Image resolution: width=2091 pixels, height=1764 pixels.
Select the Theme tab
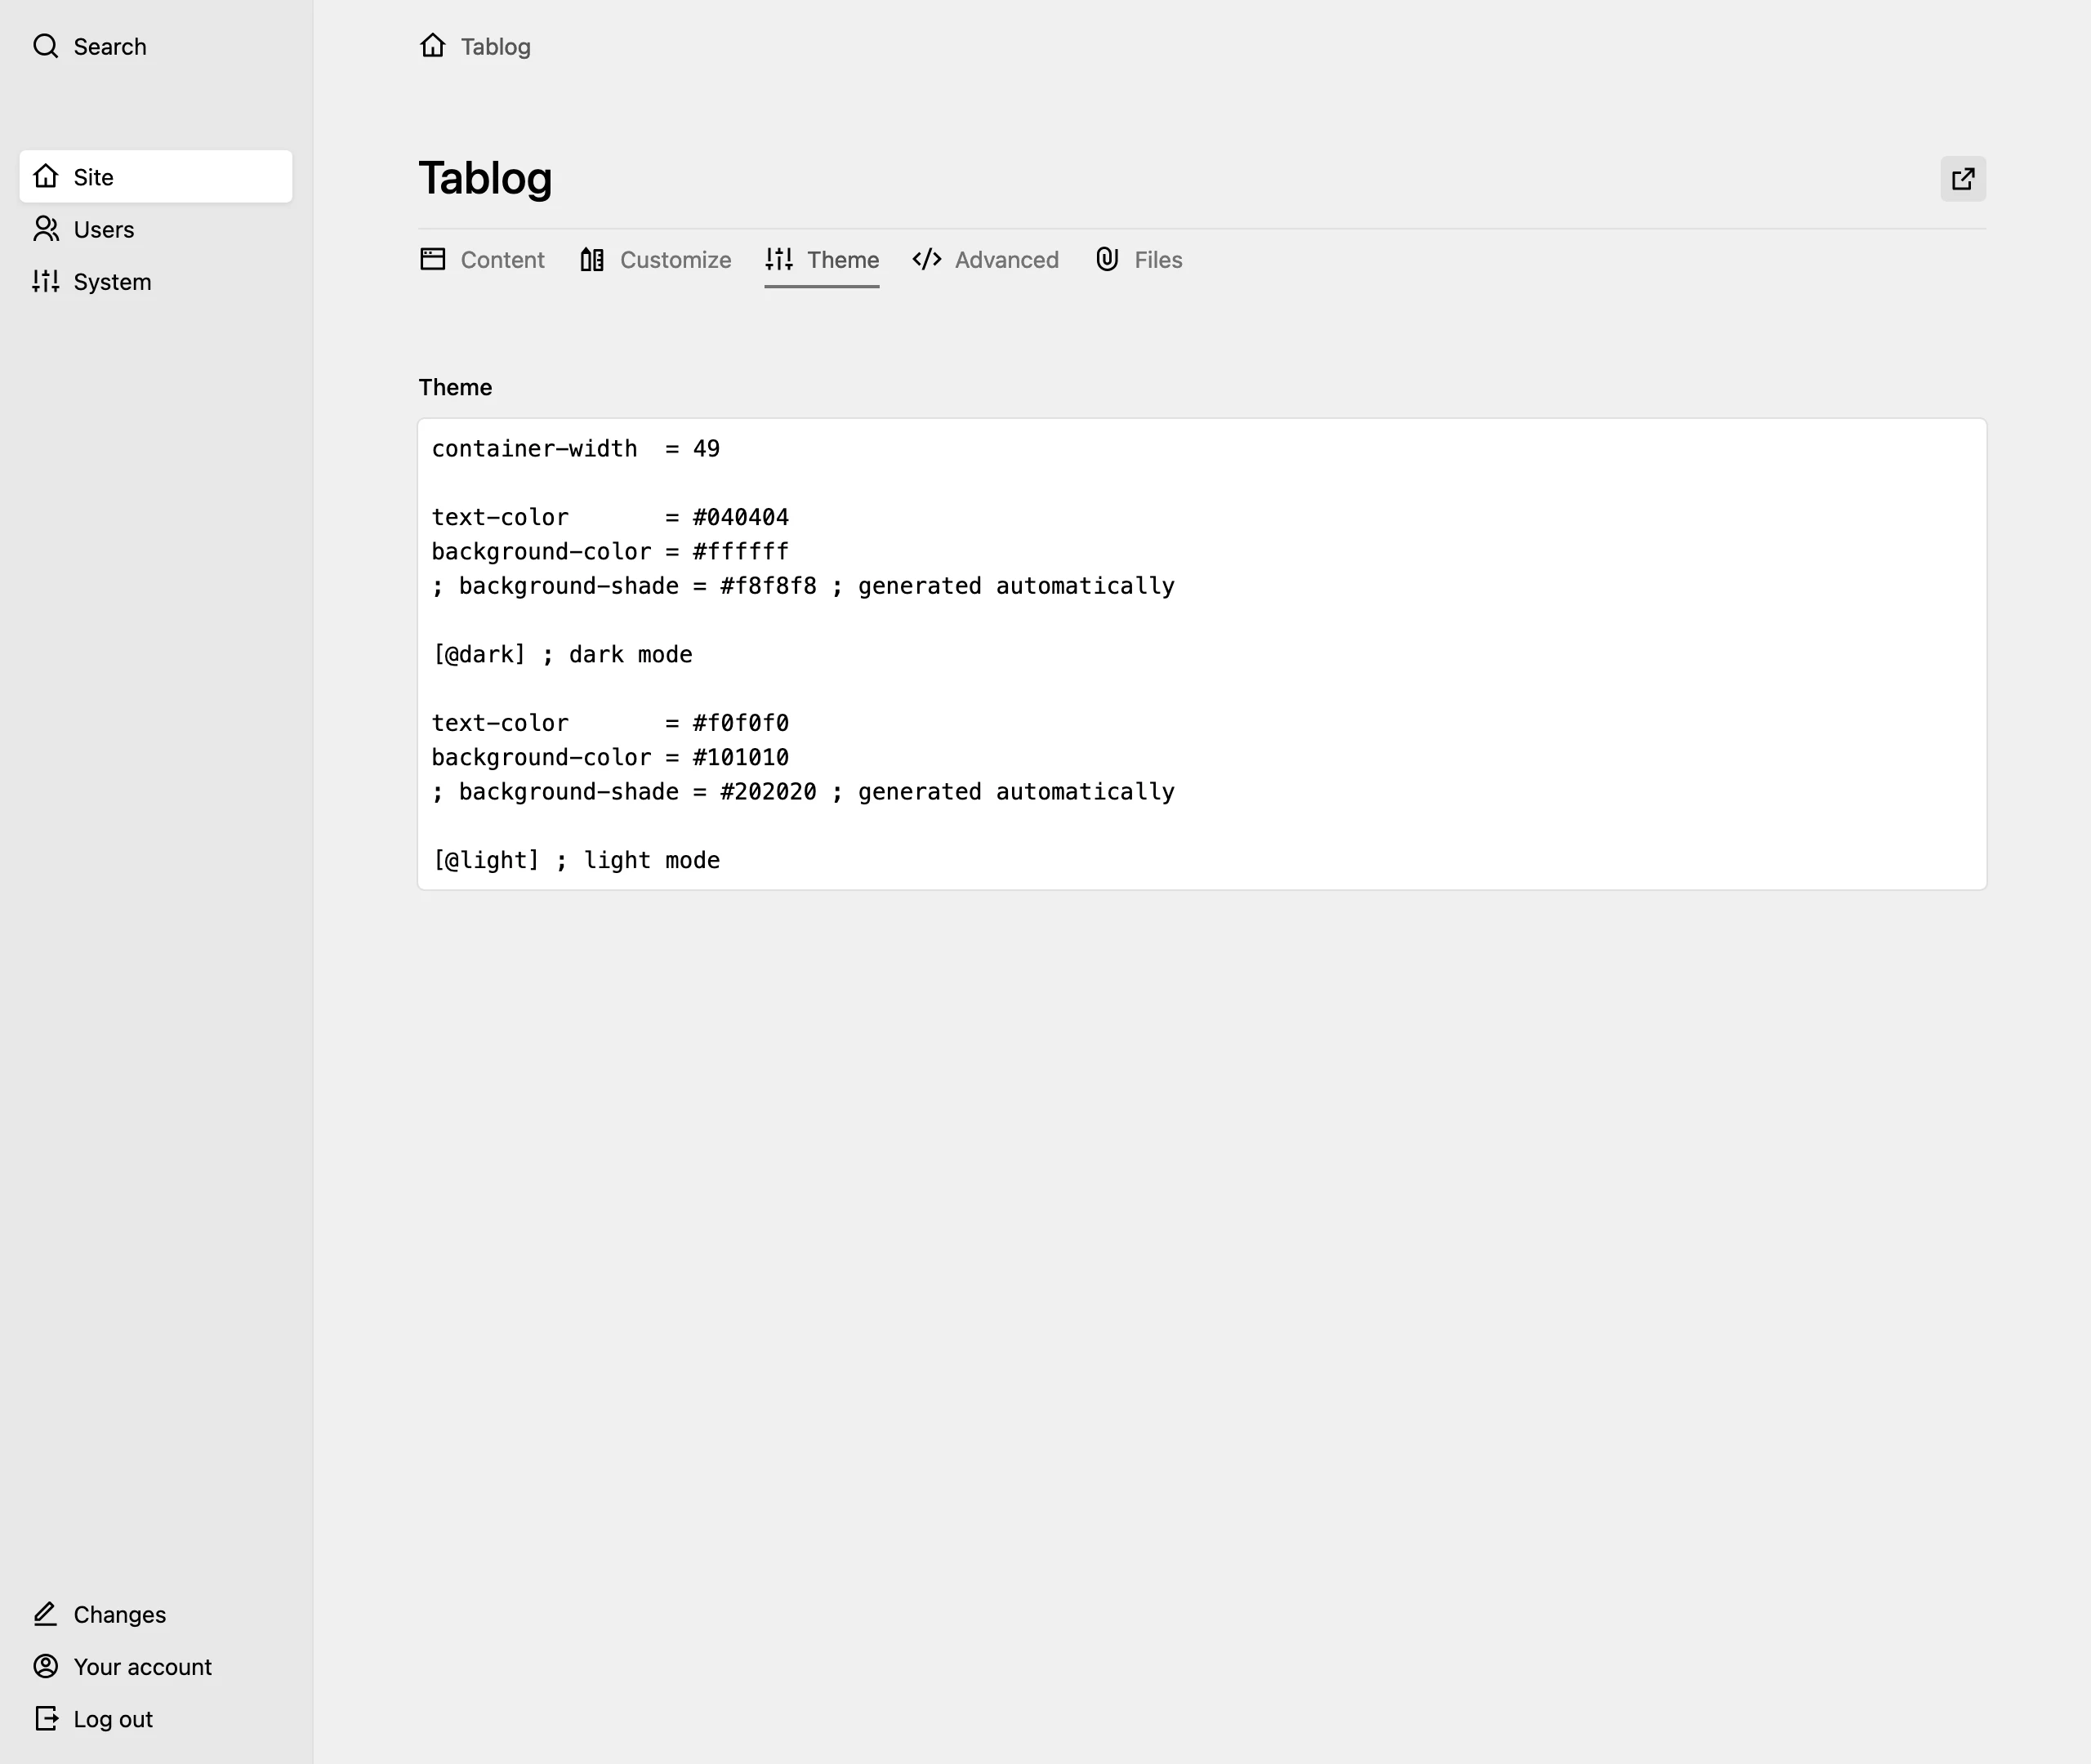842,260
